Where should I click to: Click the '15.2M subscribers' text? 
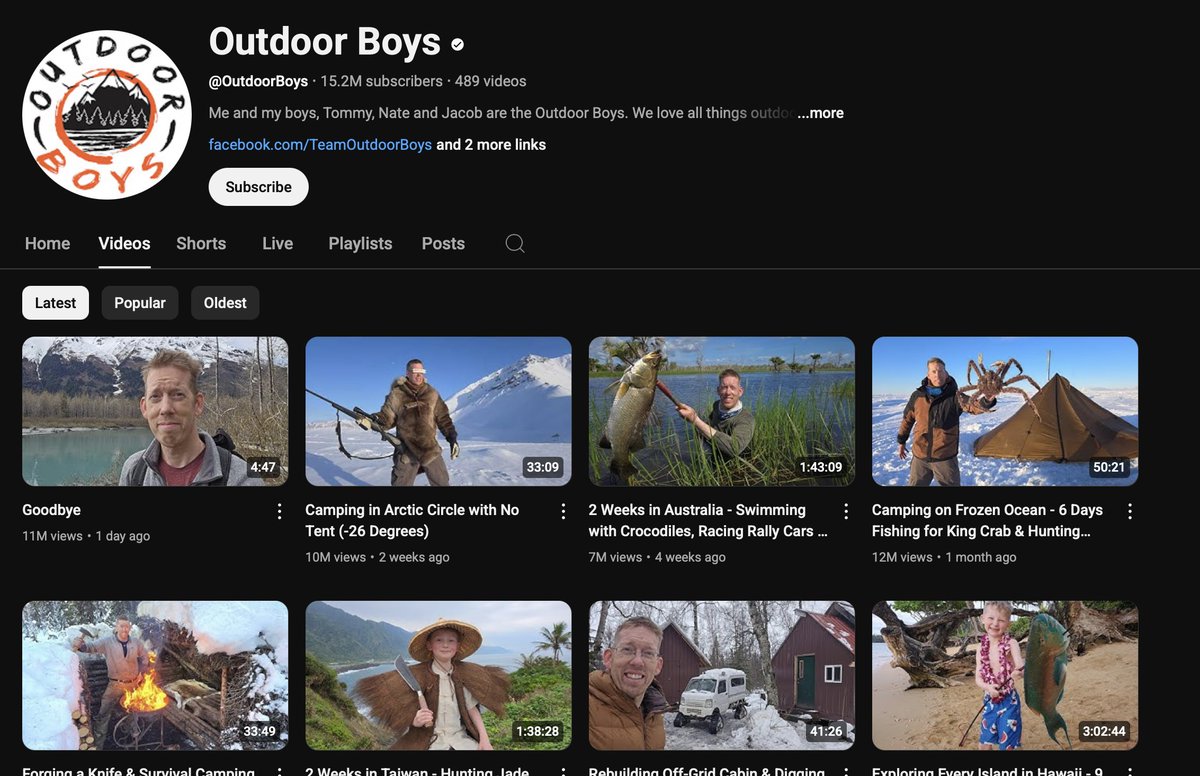[381, 81]
